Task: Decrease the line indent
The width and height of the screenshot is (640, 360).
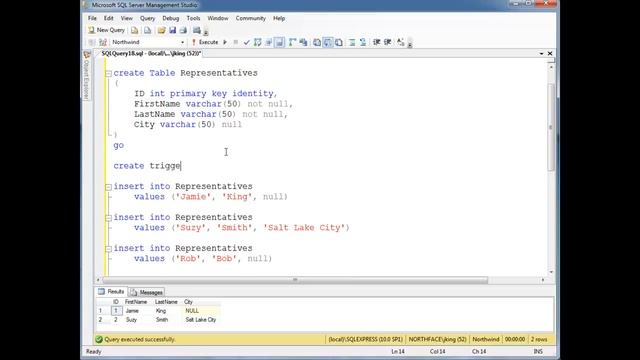Action: point(376,42)
